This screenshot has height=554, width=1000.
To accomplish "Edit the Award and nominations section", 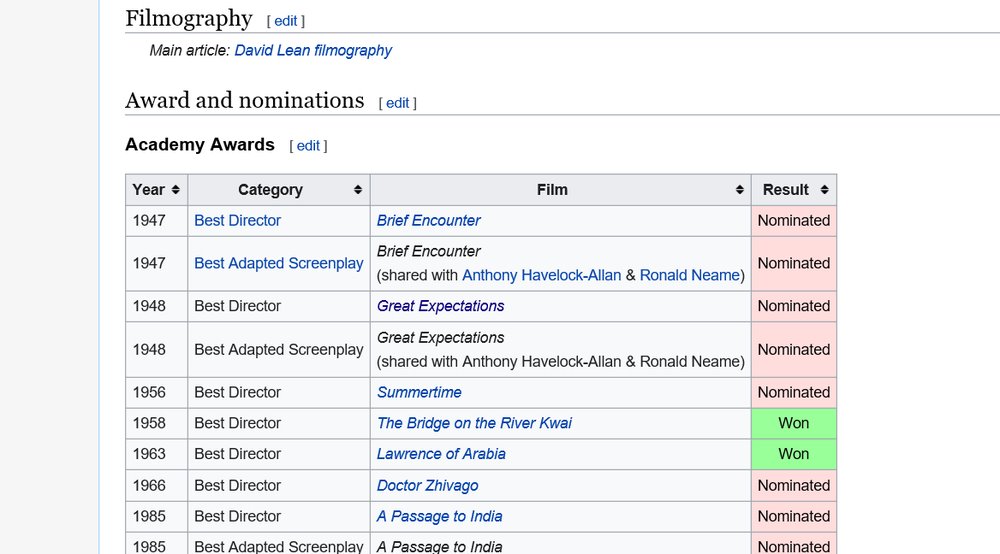I will 397,103.
